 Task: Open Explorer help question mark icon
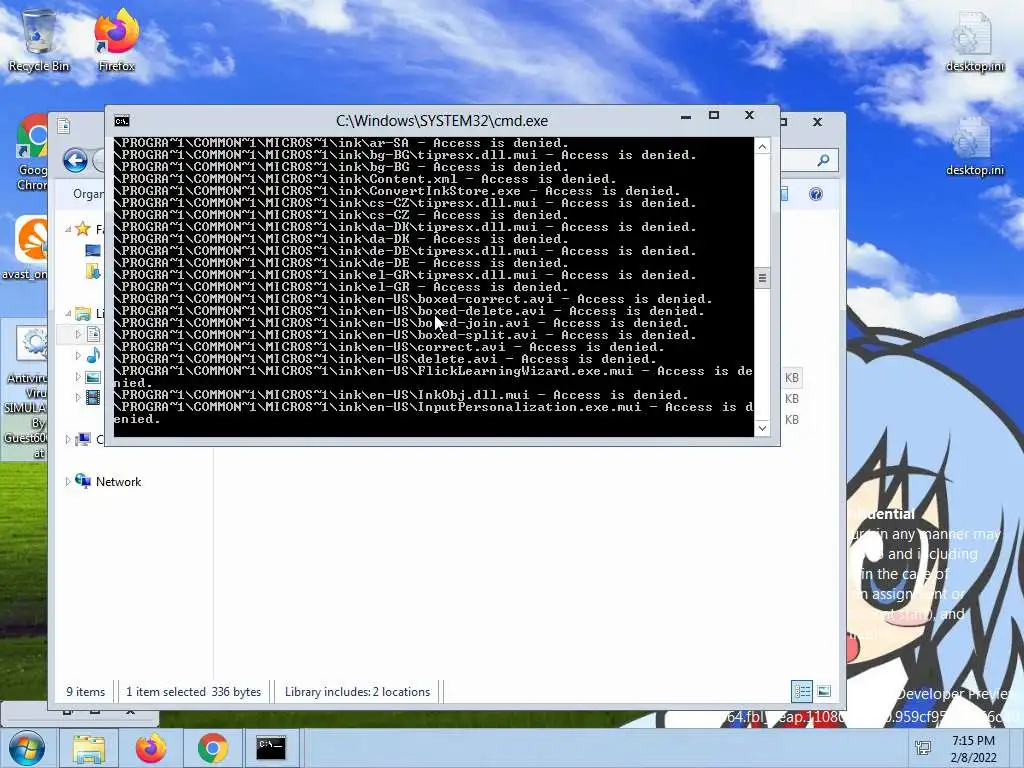coord(816,194)
